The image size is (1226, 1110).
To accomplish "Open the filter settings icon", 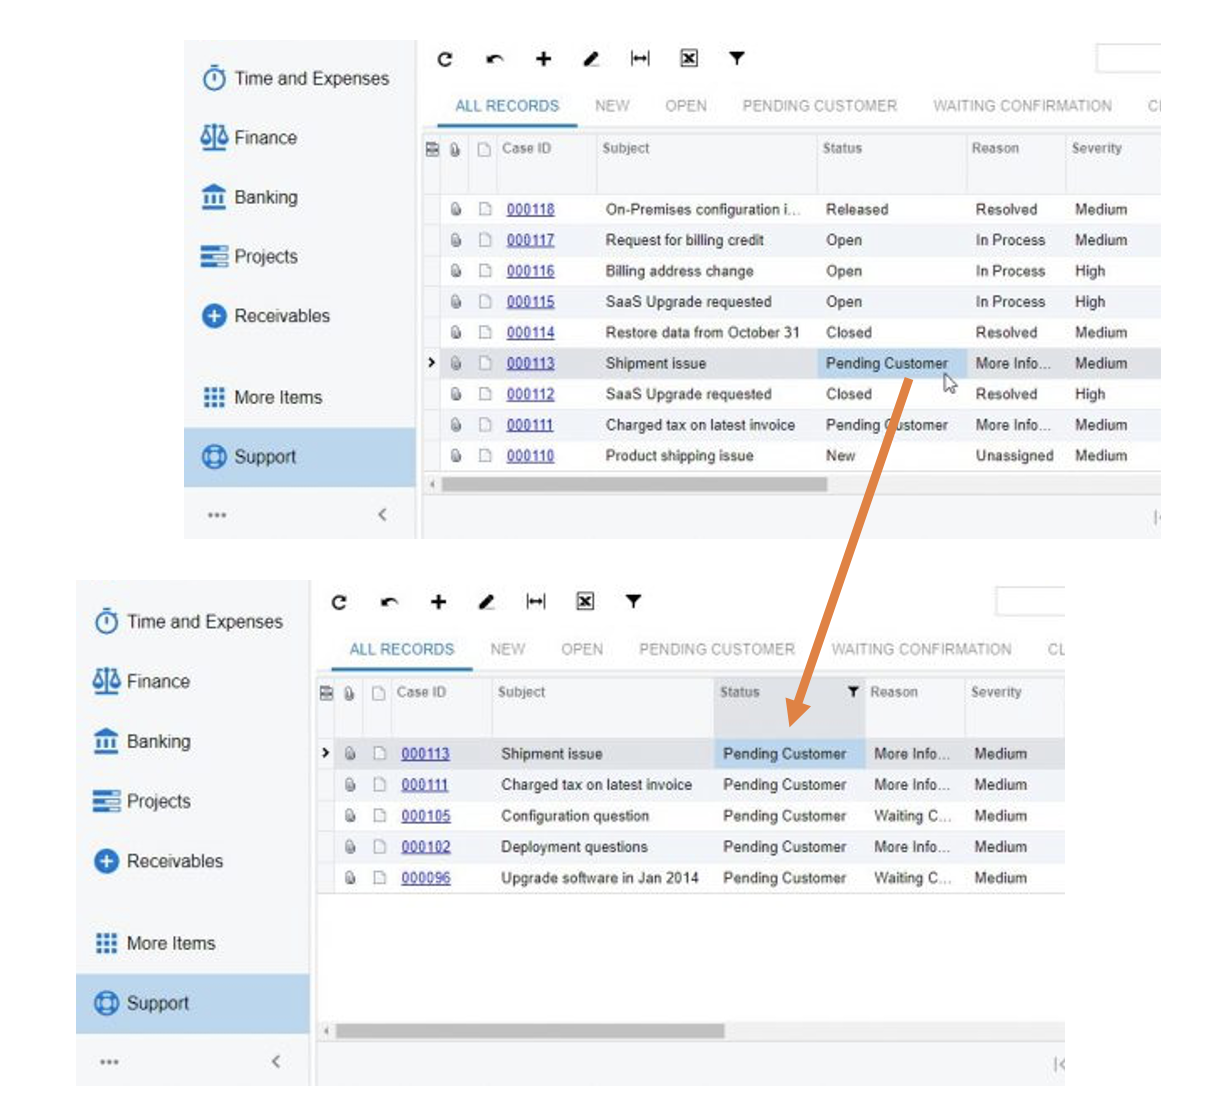I will coord(737,58).
